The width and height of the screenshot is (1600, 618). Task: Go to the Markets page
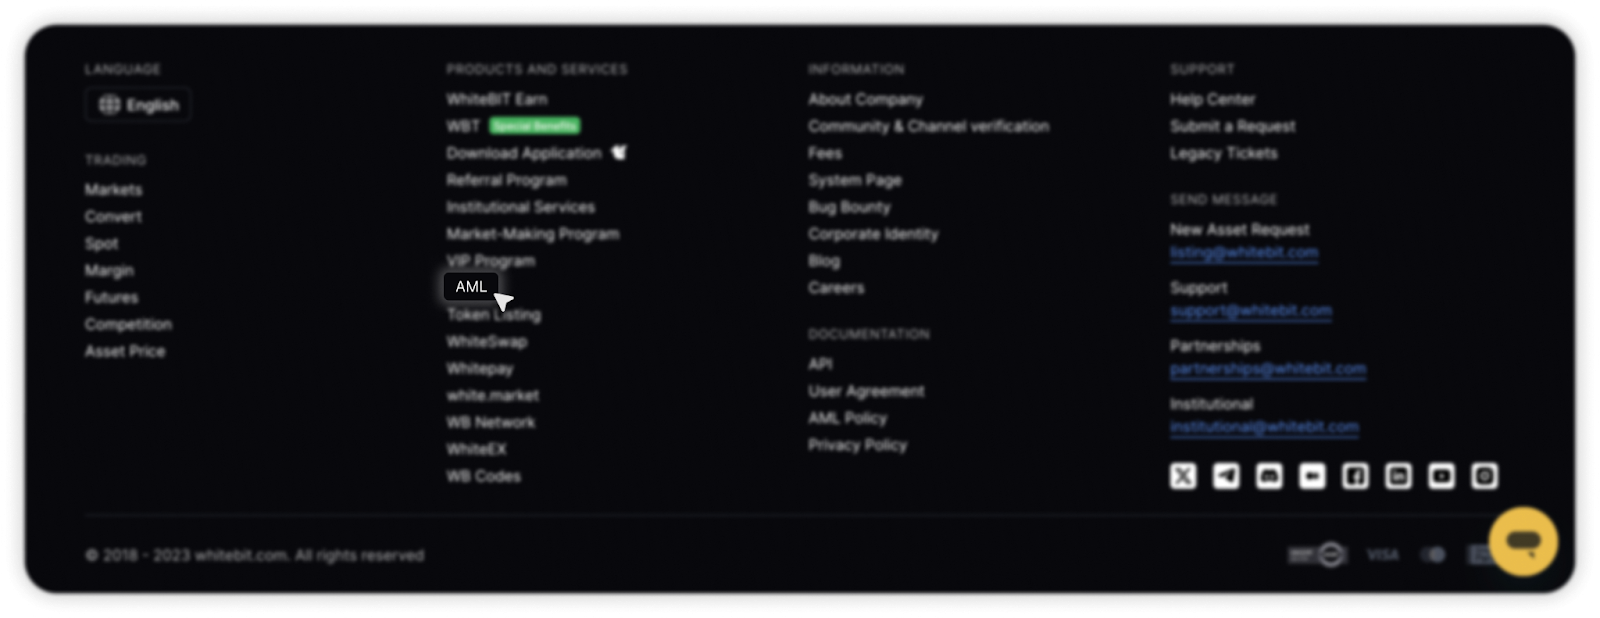point(113,189)
